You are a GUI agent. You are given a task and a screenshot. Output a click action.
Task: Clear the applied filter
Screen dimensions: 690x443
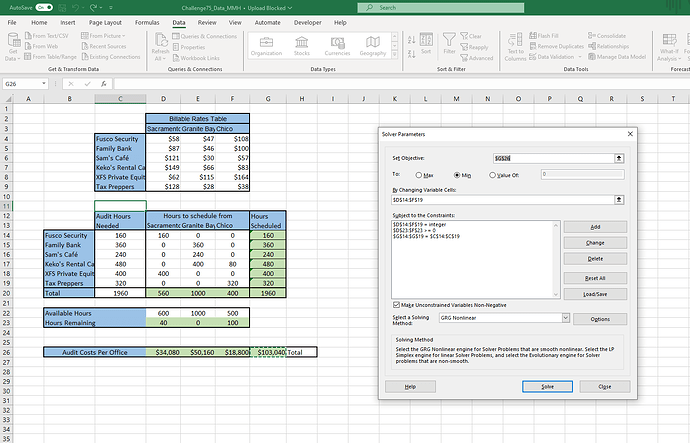point(471,36)
